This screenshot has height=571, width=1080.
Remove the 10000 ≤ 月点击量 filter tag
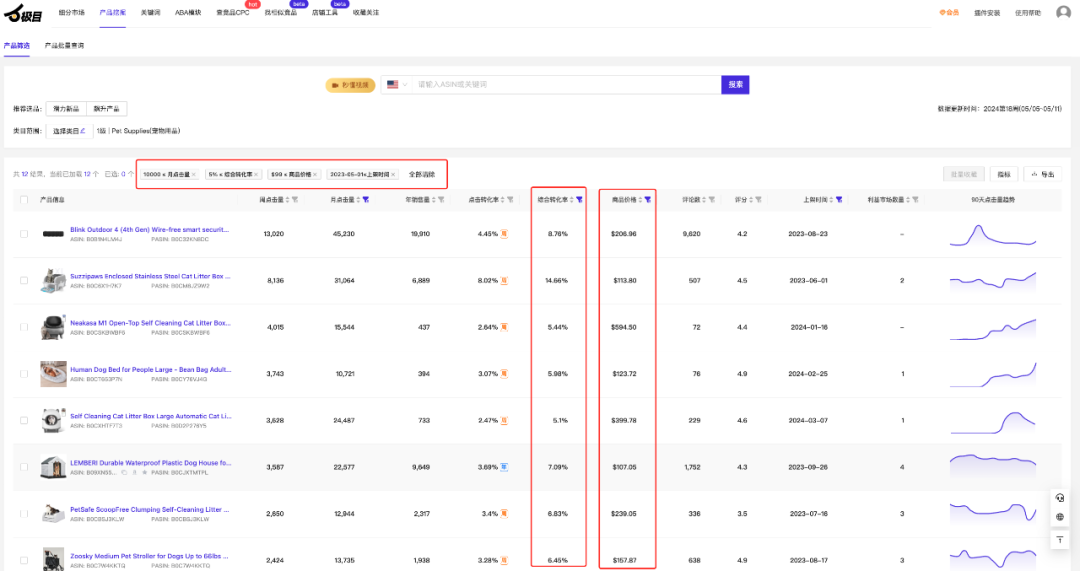[x=194, y=174]
